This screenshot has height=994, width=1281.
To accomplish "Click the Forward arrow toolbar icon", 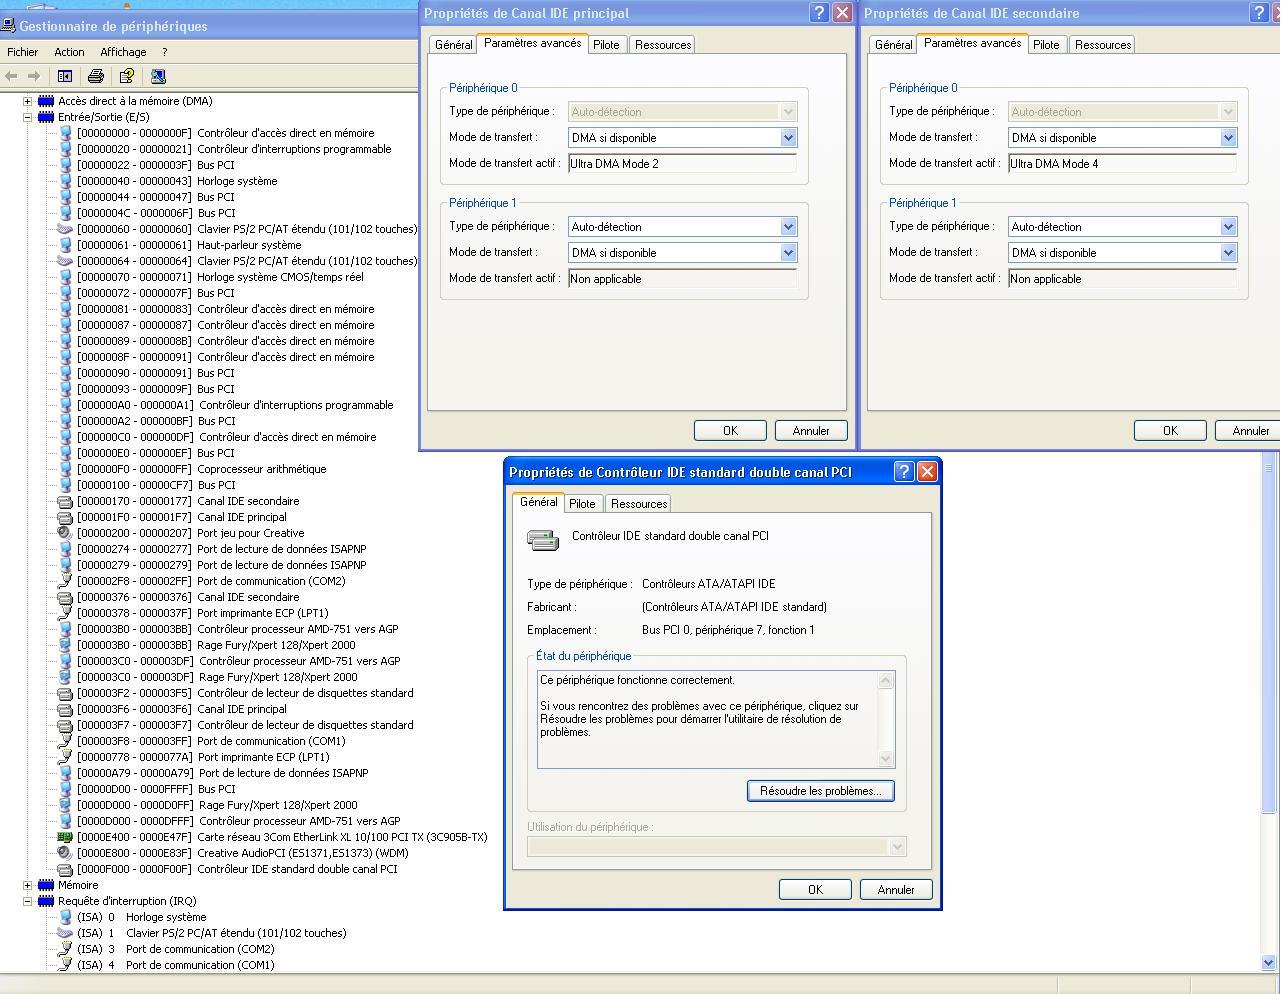I will (34, 76).
